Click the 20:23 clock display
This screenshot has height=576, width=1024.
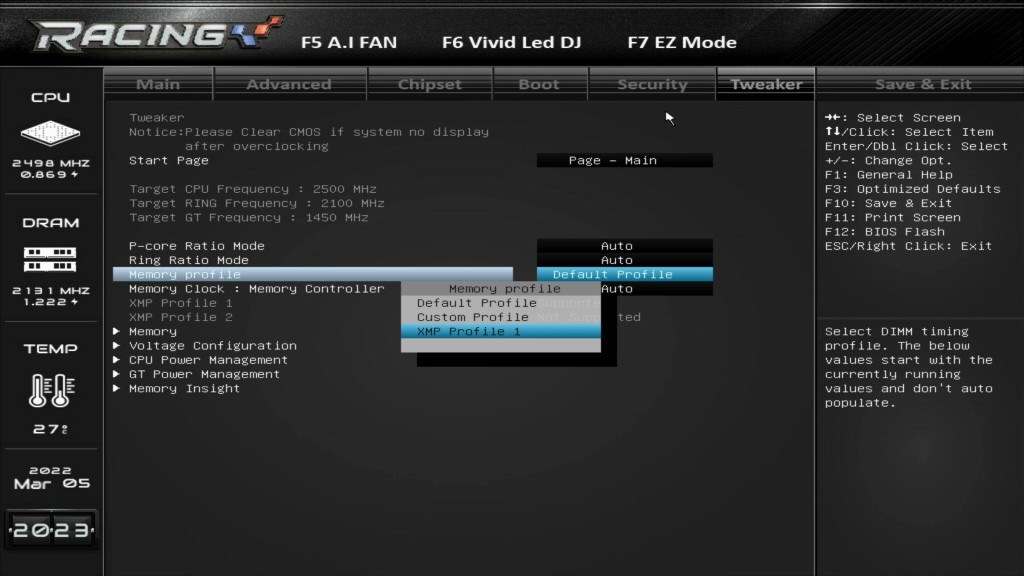[52, 530]
